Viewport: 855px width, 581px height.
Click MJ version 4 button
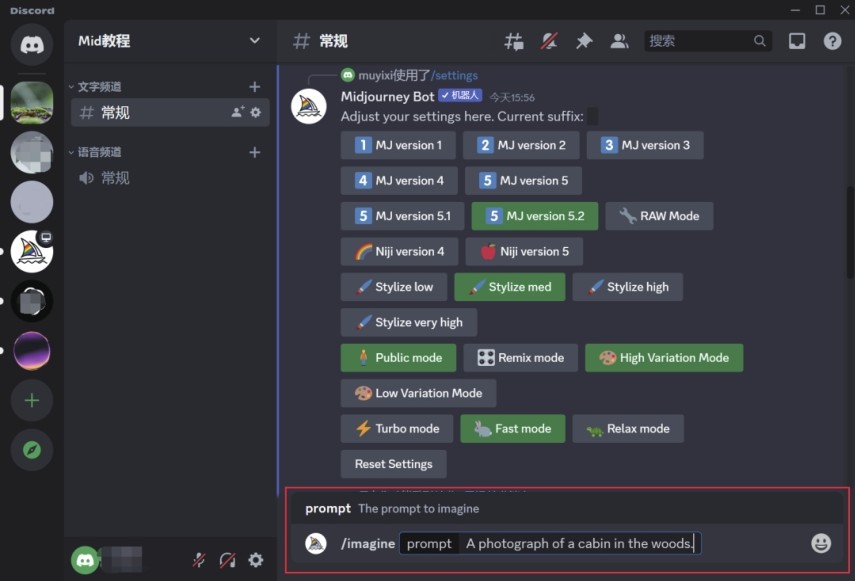399,180
